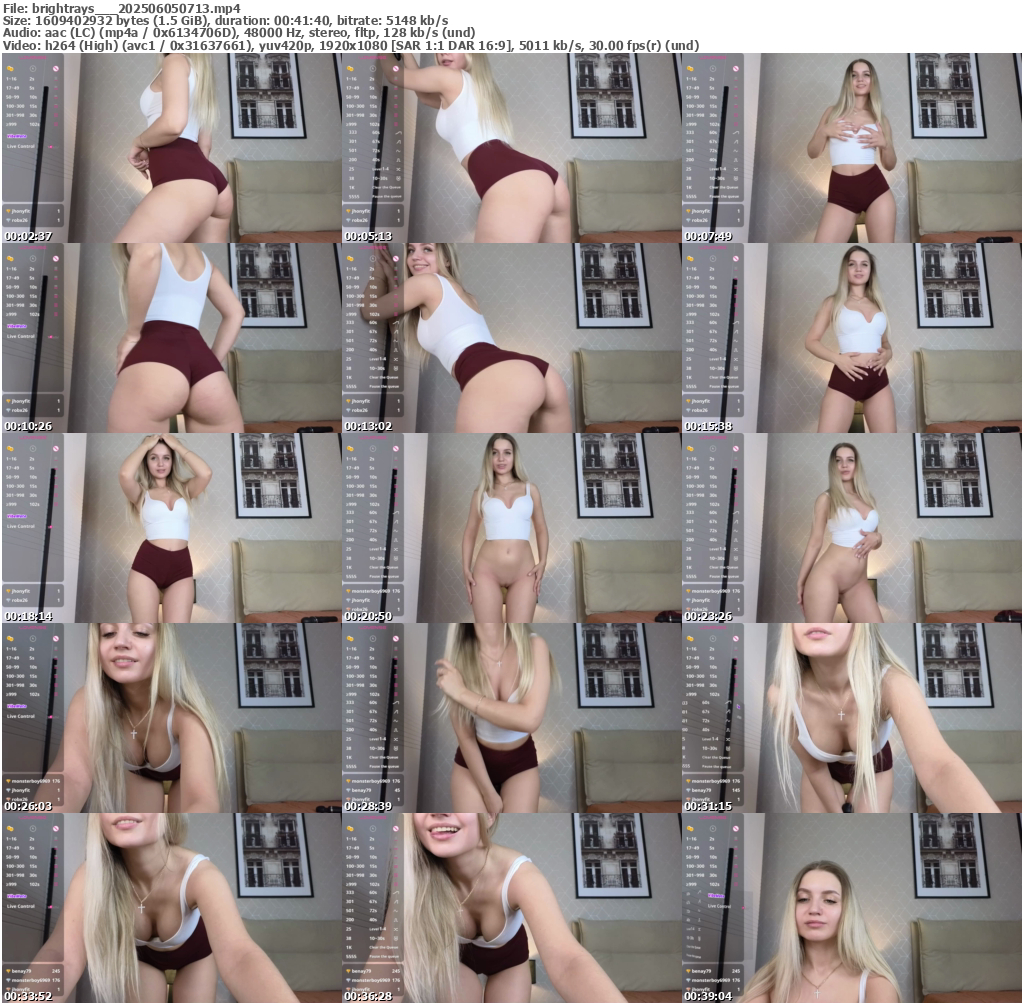The image size is (1024, 1003).
Task: Select the Video h264 stream info line
Action: click(x=351, y=46)
